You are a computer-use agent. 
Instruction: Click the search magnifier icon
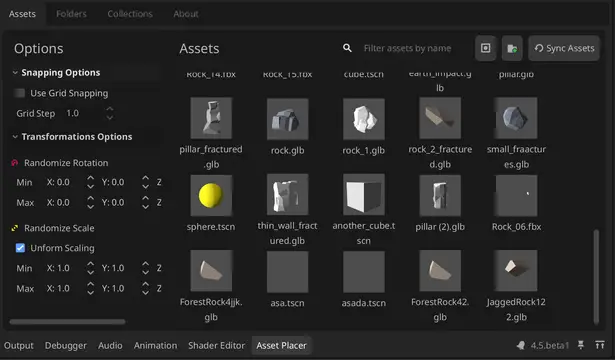point(347,48)
